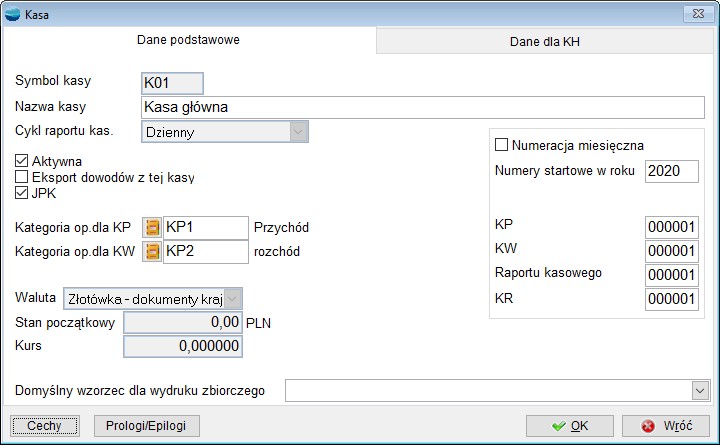
Task: Click the KW start number field
Action: (671, 251)
